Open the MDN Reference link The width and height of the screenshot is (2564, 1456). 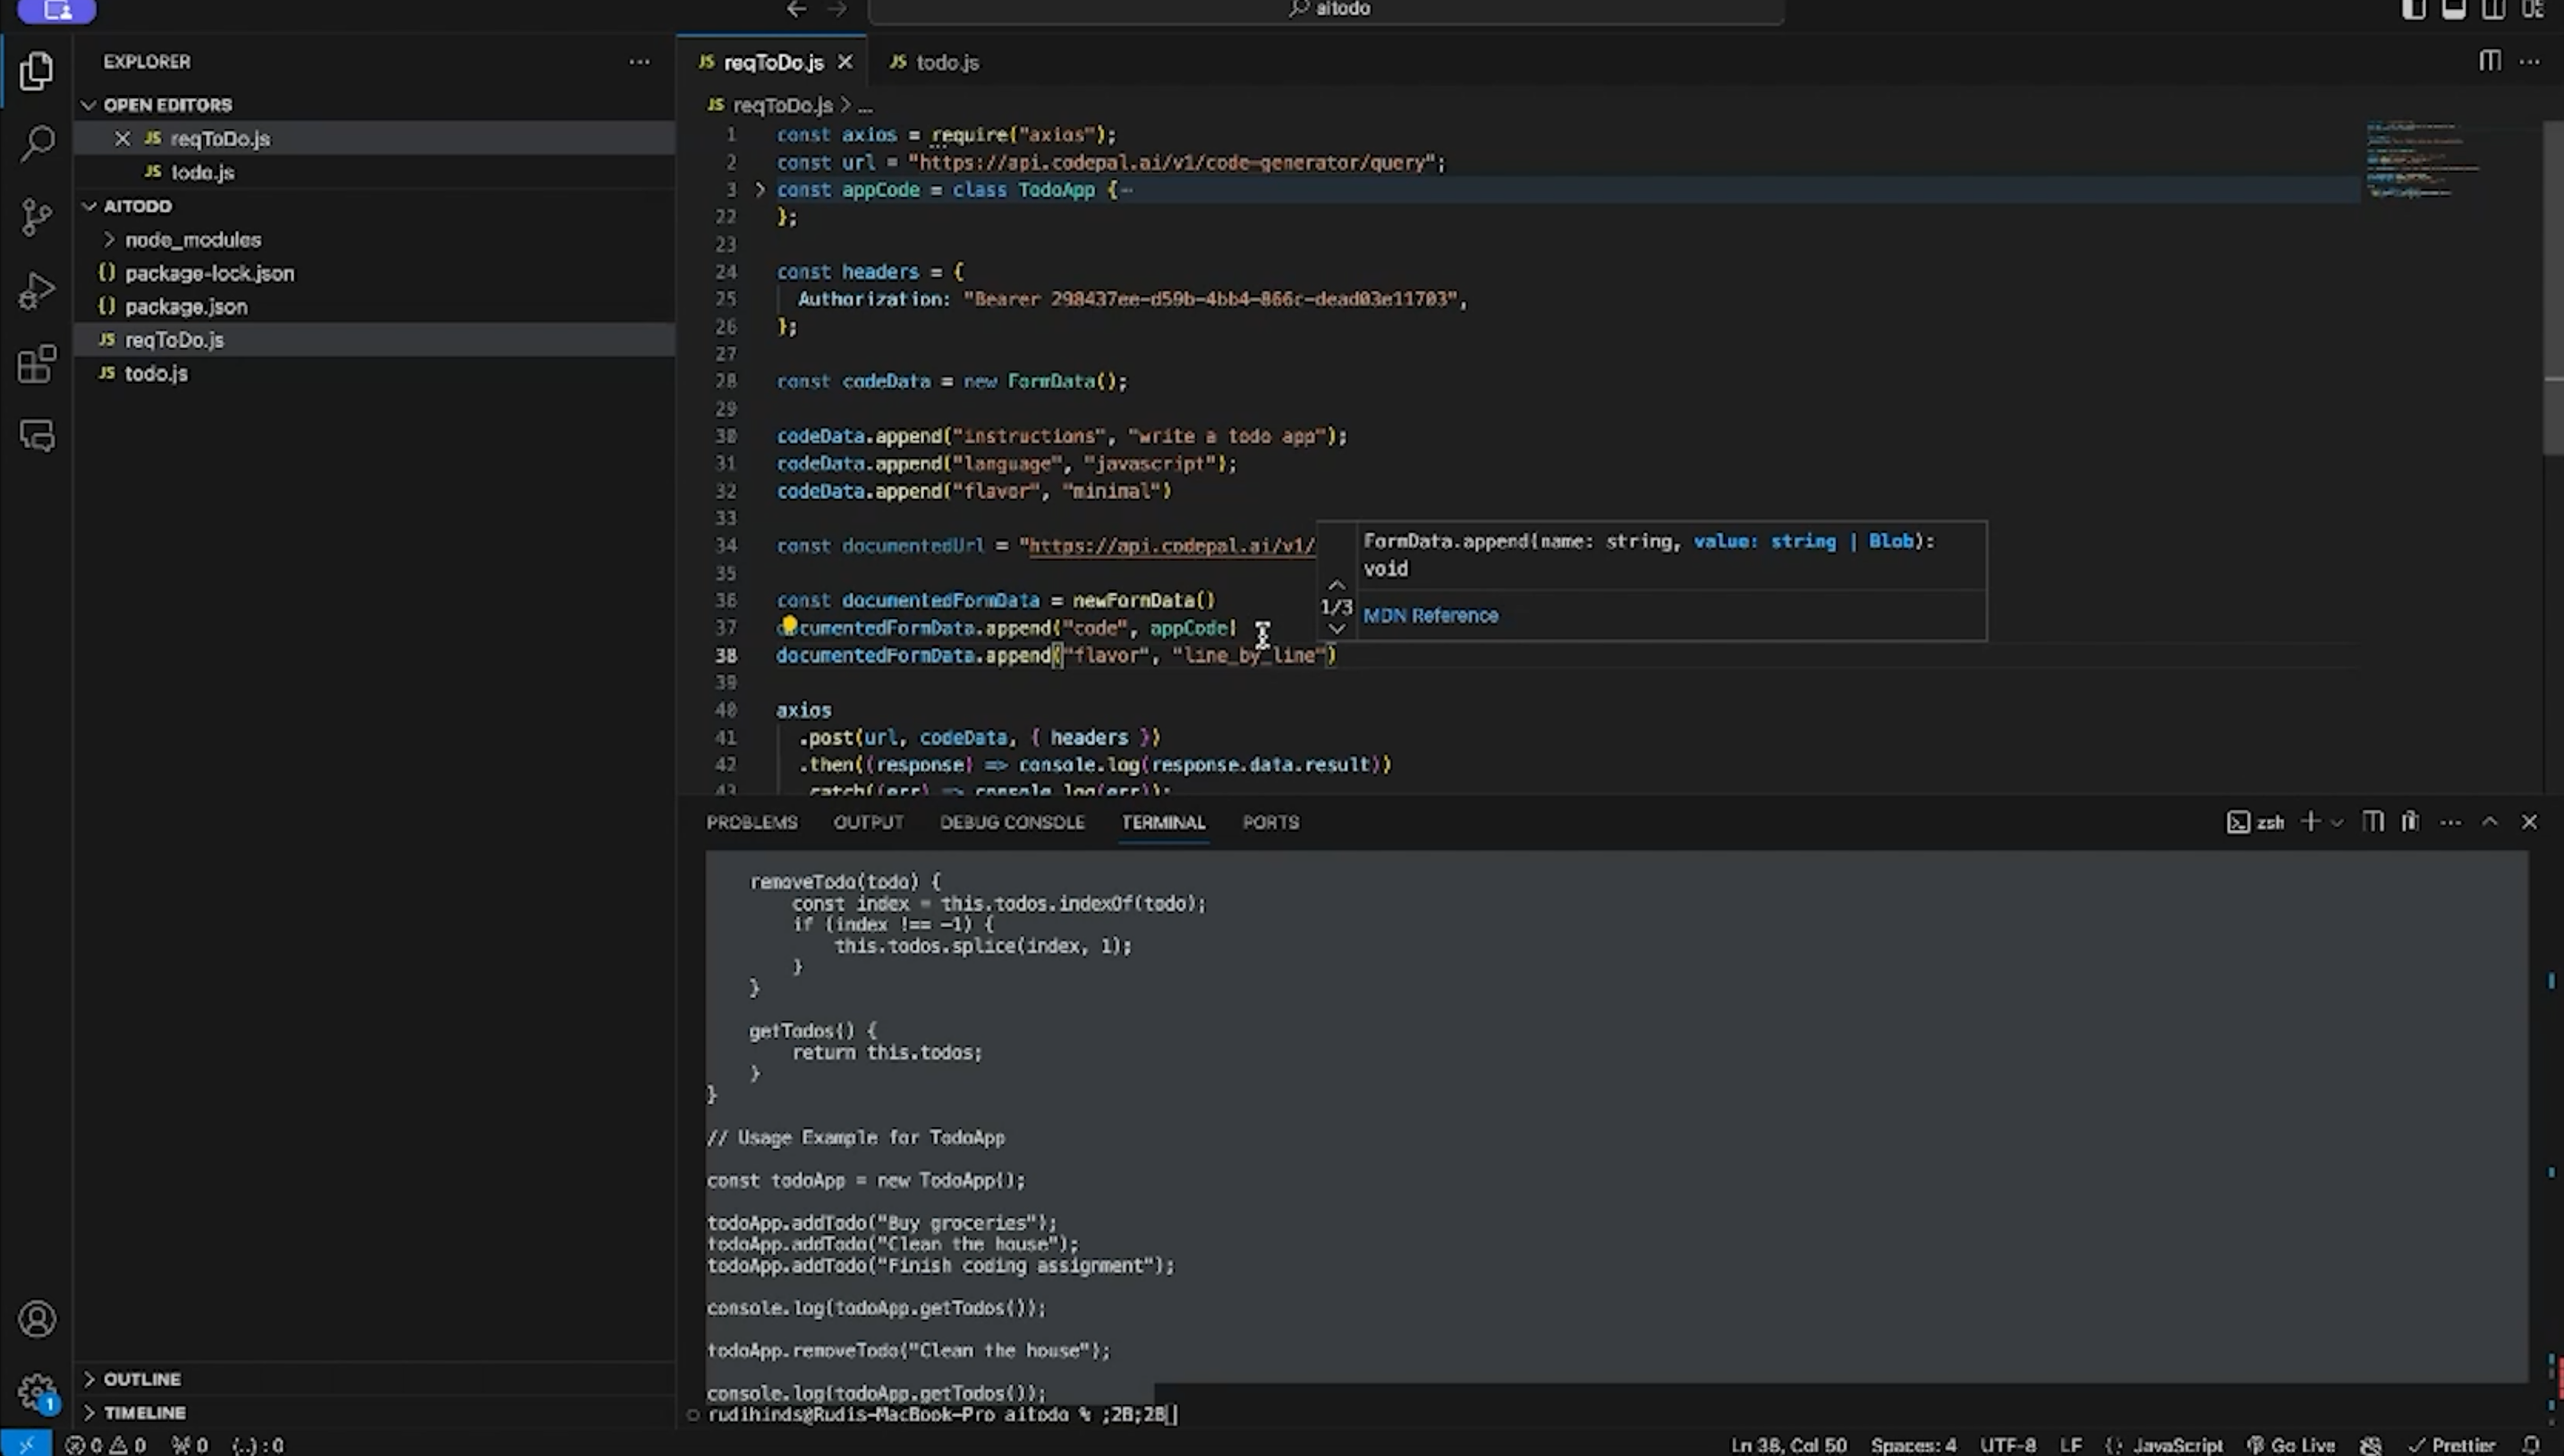coord(1430,616)
